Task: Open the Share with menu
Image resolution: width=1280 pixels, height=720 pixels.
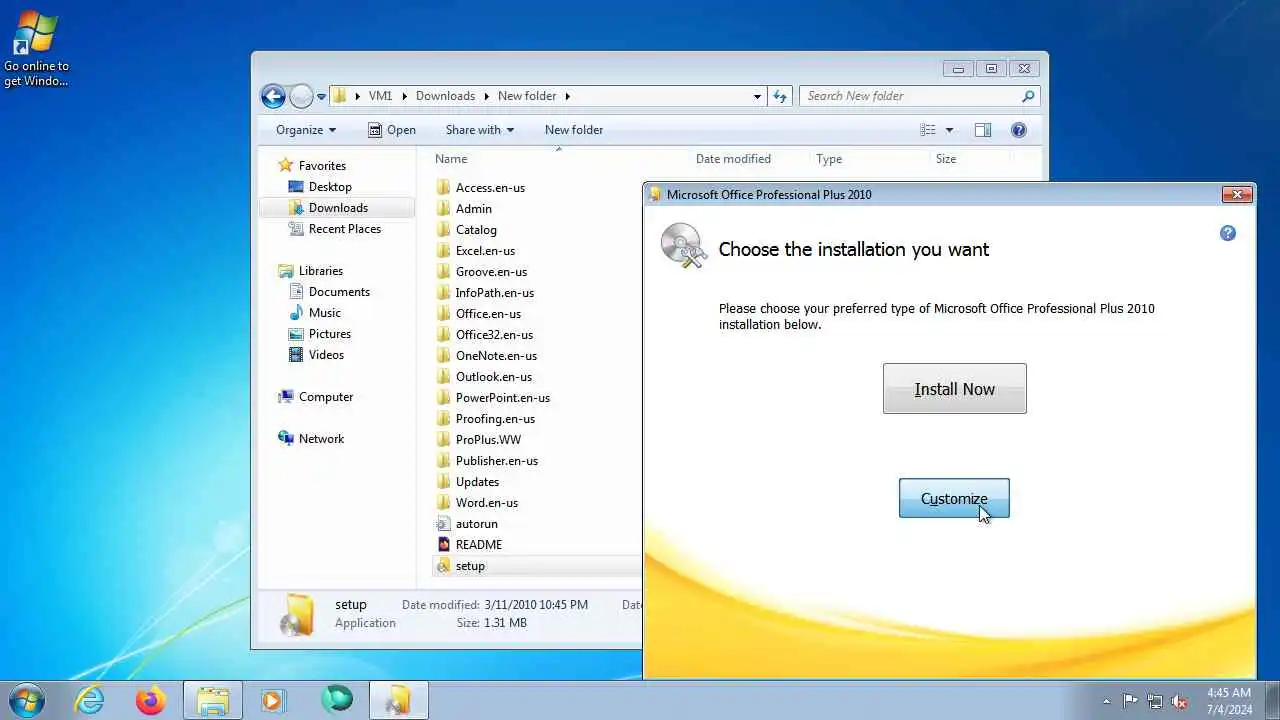Action: (480, 130)
